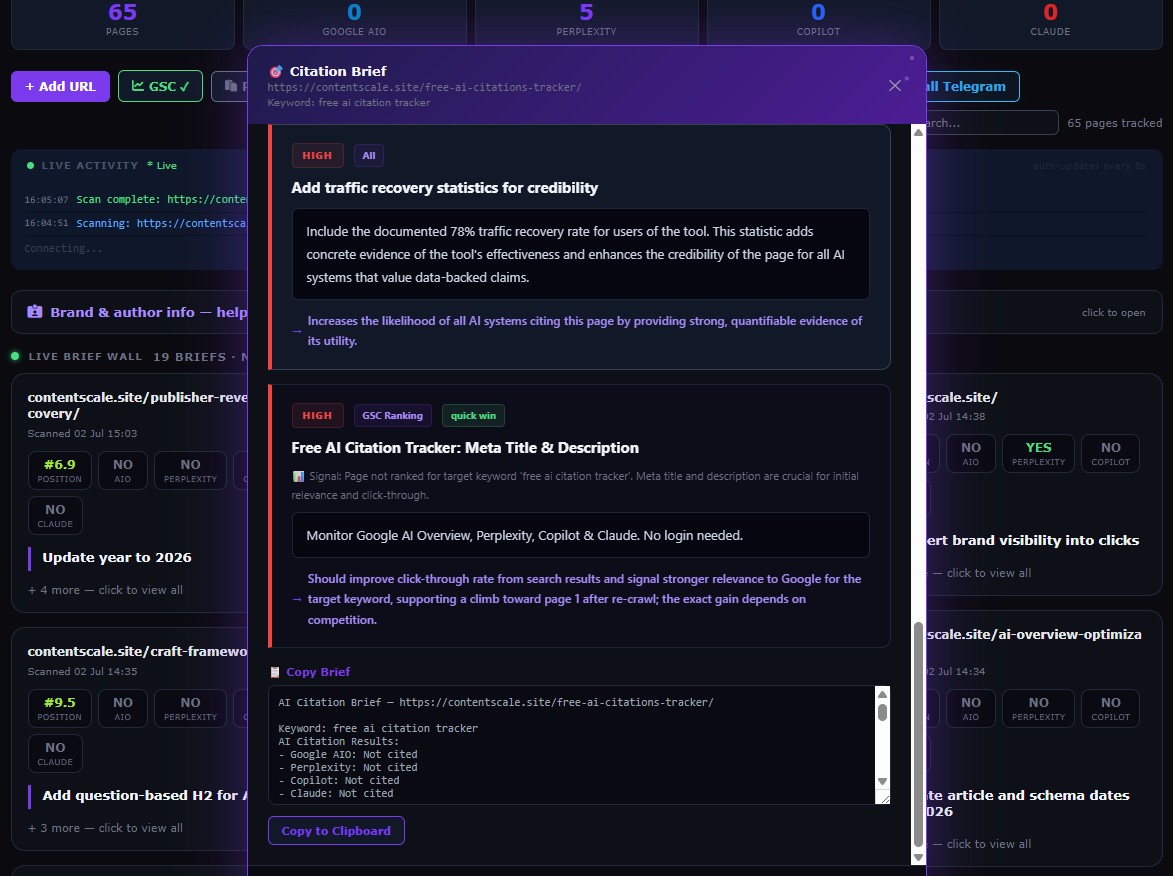This screenshot has width=1173, height=876.
Task: Click NO CLAUDE badge on craft-framework card
Action: click(55, 753)
